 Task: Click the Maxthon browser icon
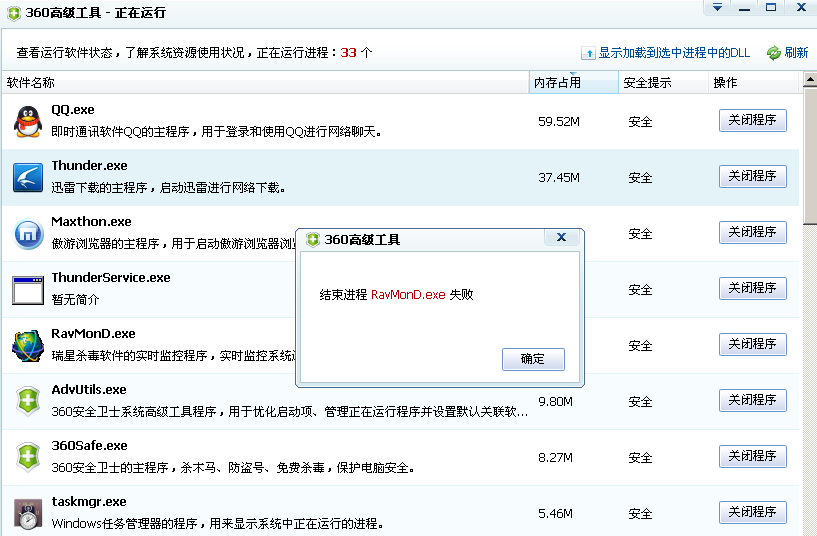[28, 234]
